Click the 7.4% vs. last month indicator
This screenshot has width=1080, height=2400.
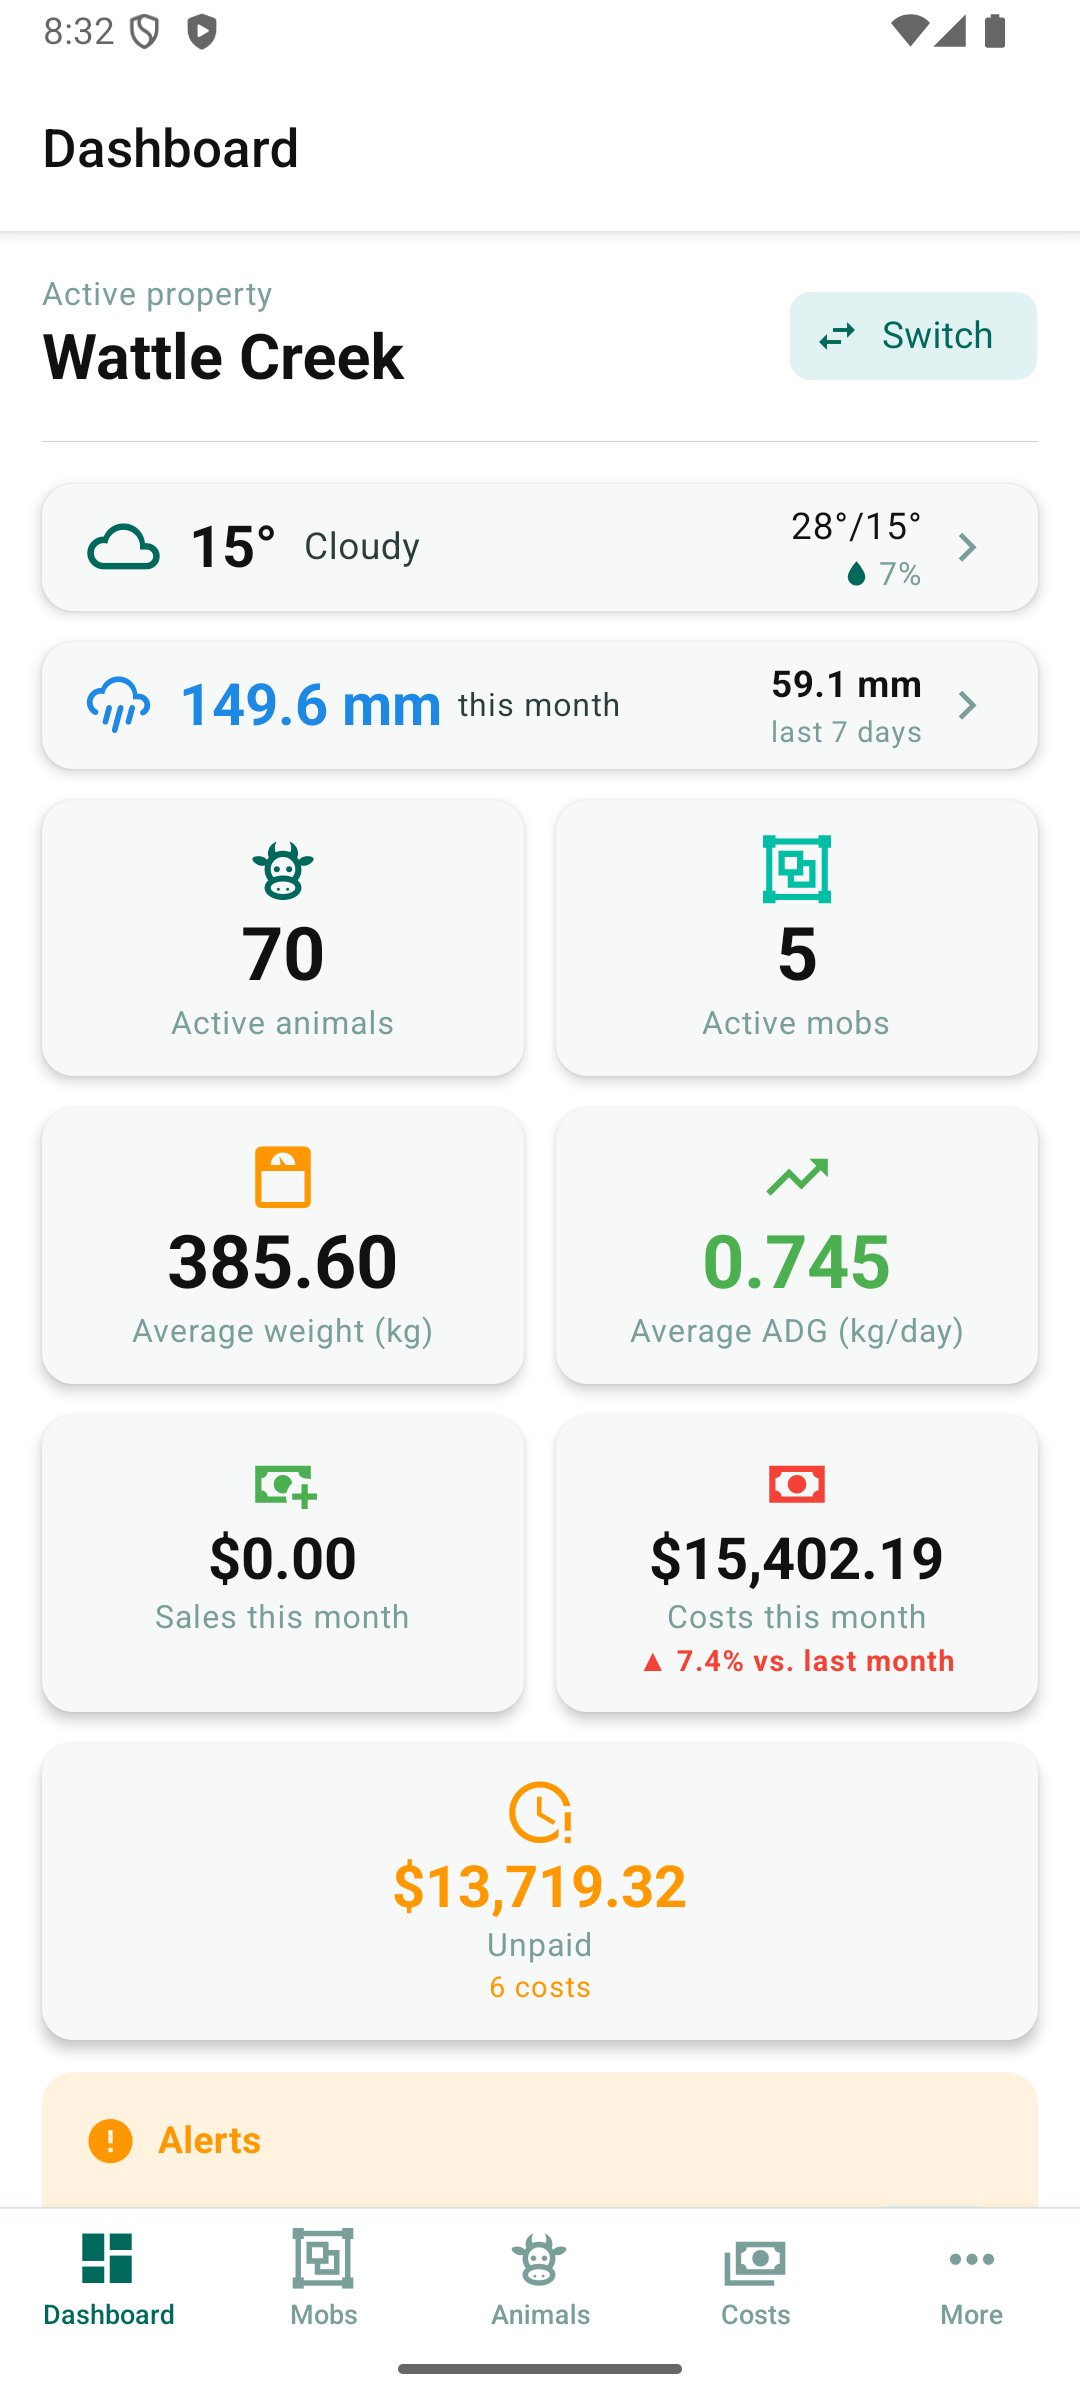click(797, 1661)
